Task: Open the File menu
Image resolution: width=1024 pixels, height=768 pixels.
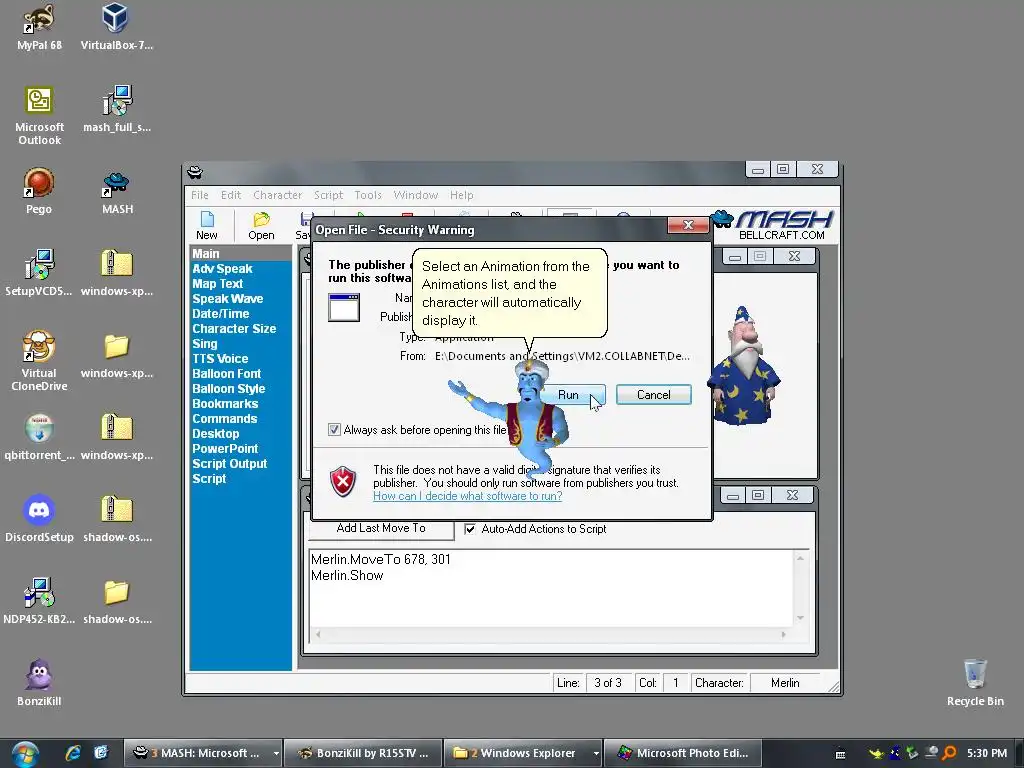Action: coord(200,195)
